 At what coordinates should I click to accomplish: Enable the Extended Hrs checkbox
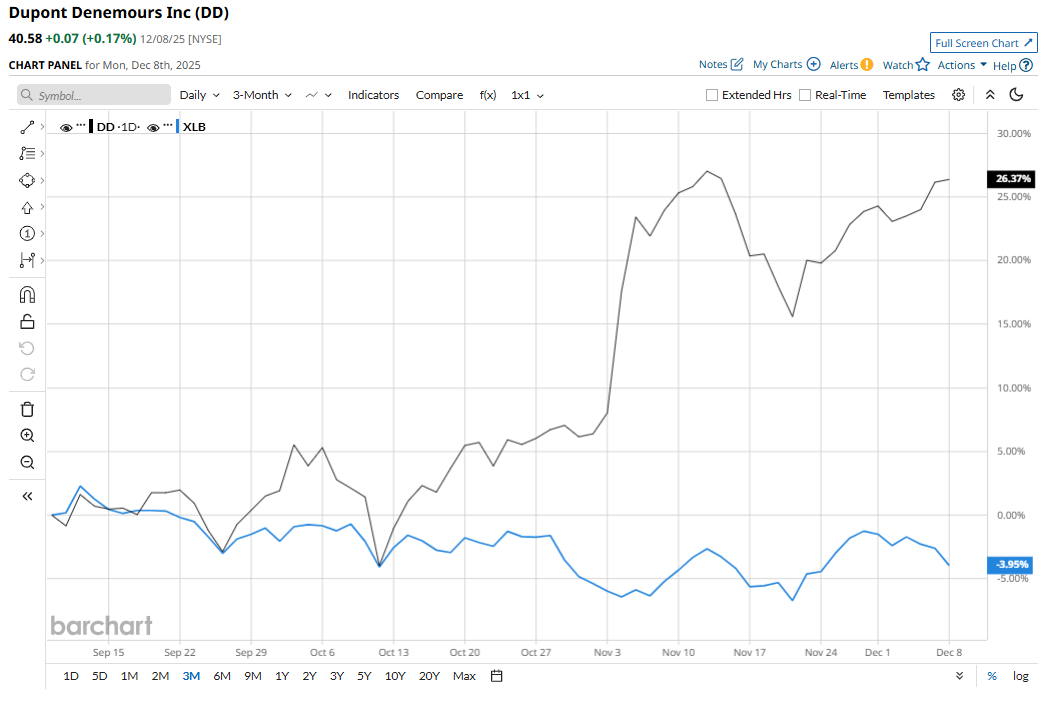tap(712, 95)
